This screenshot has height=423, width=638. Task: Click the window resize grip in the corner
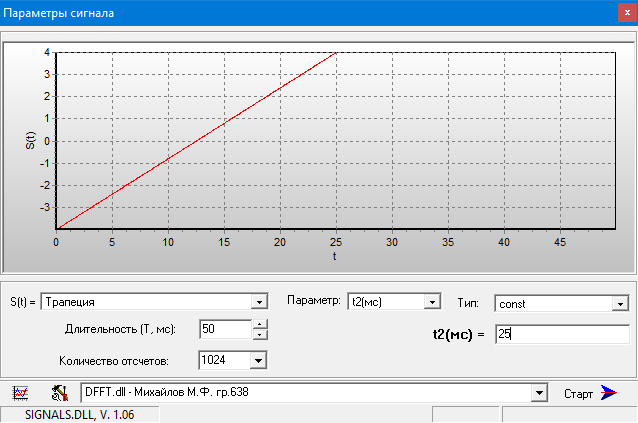coord(630,416)
